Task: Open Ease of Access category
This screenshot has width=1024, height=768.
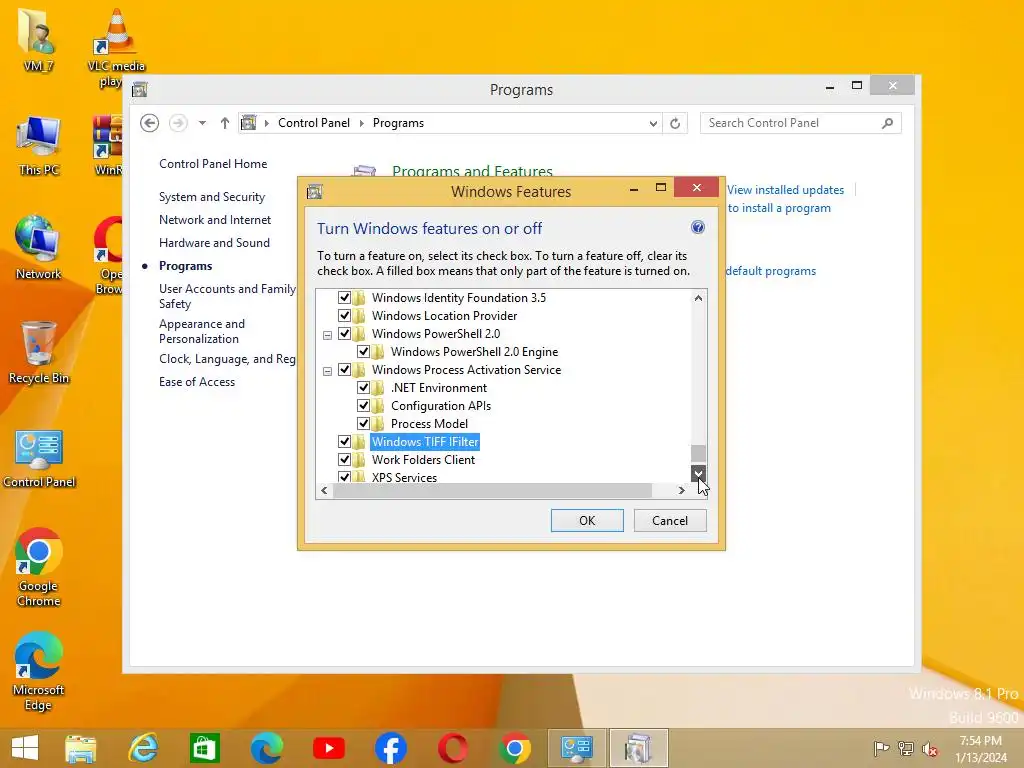Action: point(197,382)
